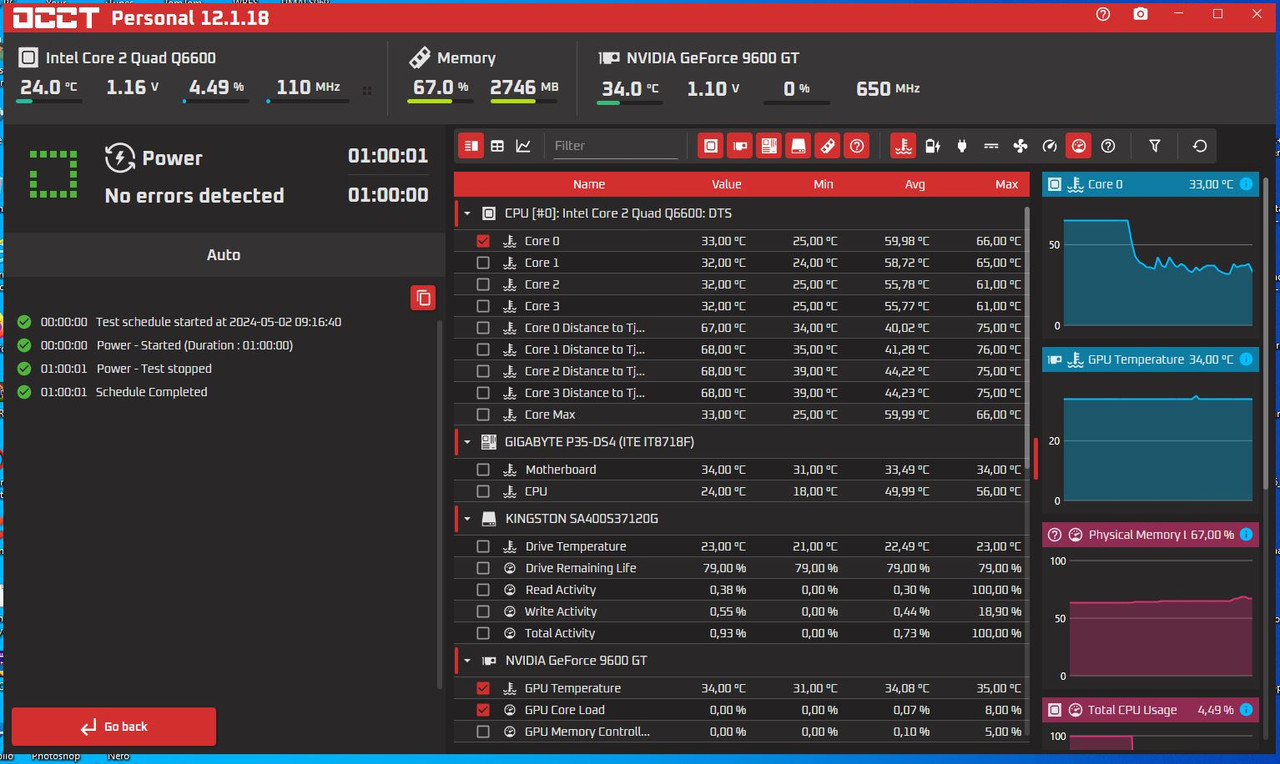This screenshot has height=764, width=1280.
Task: Select the Memory summary title
Action: tap(466, 58)
